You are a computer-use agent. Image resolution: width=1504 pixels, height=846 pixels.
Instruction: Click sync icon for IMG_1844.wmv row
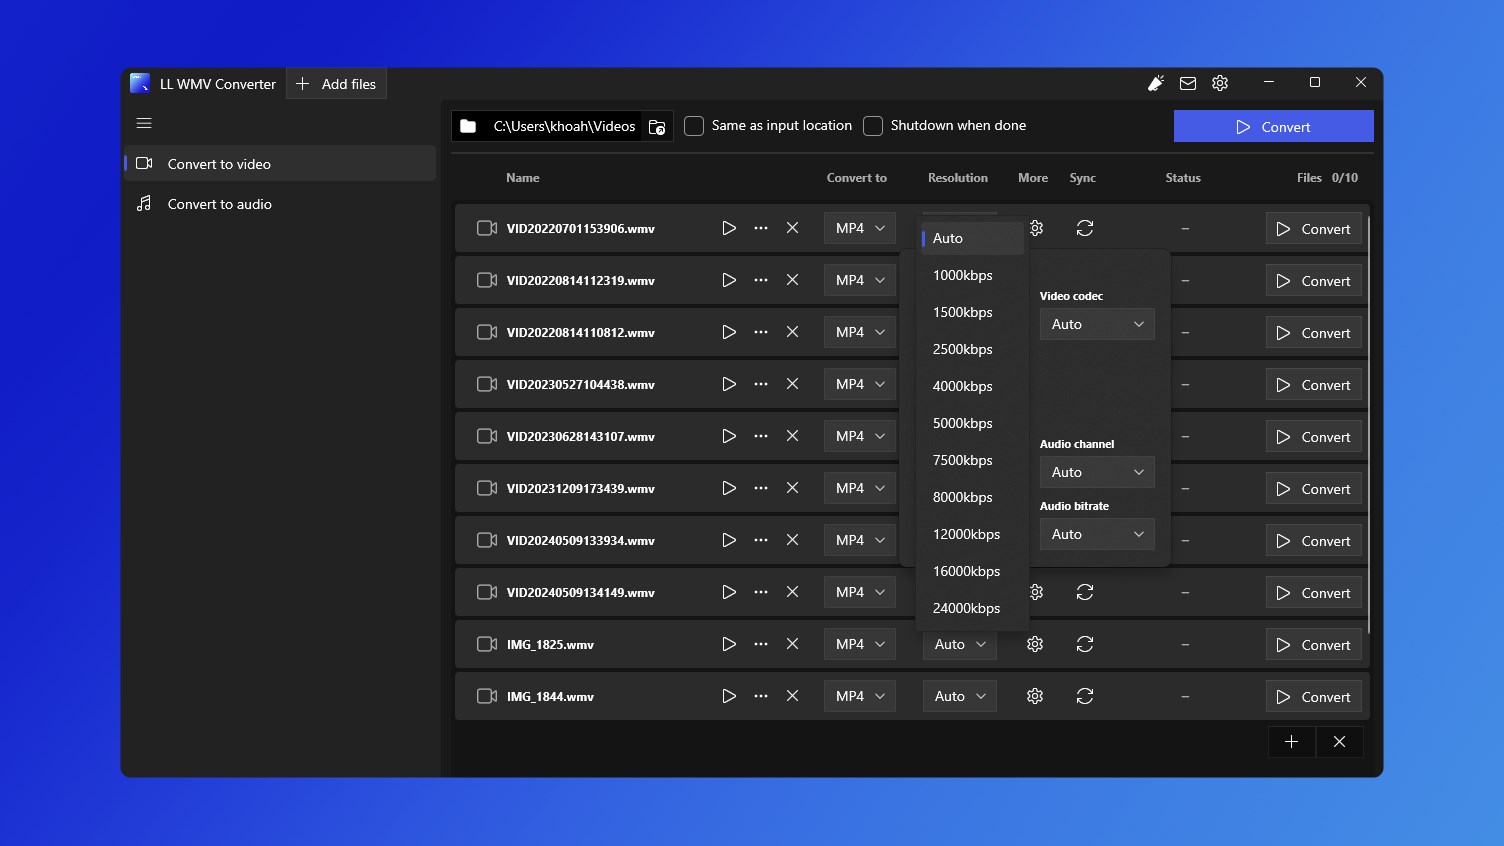[1085, 696]
